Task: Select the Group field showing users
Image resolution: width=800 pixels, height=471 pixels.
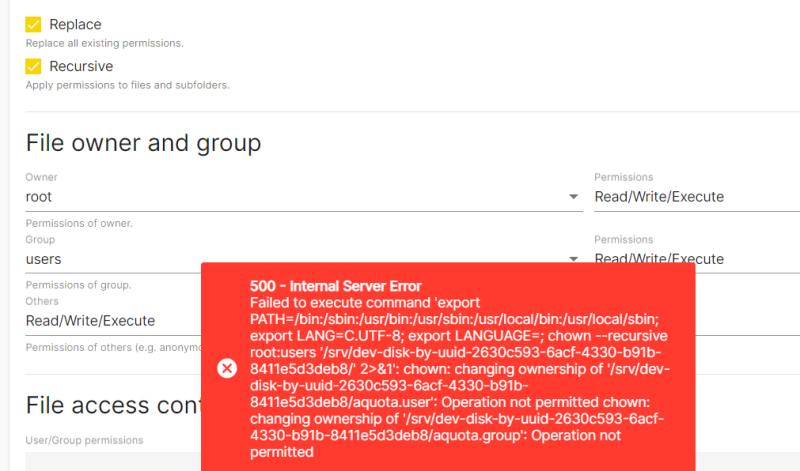Action: click(x=110, y=259)
